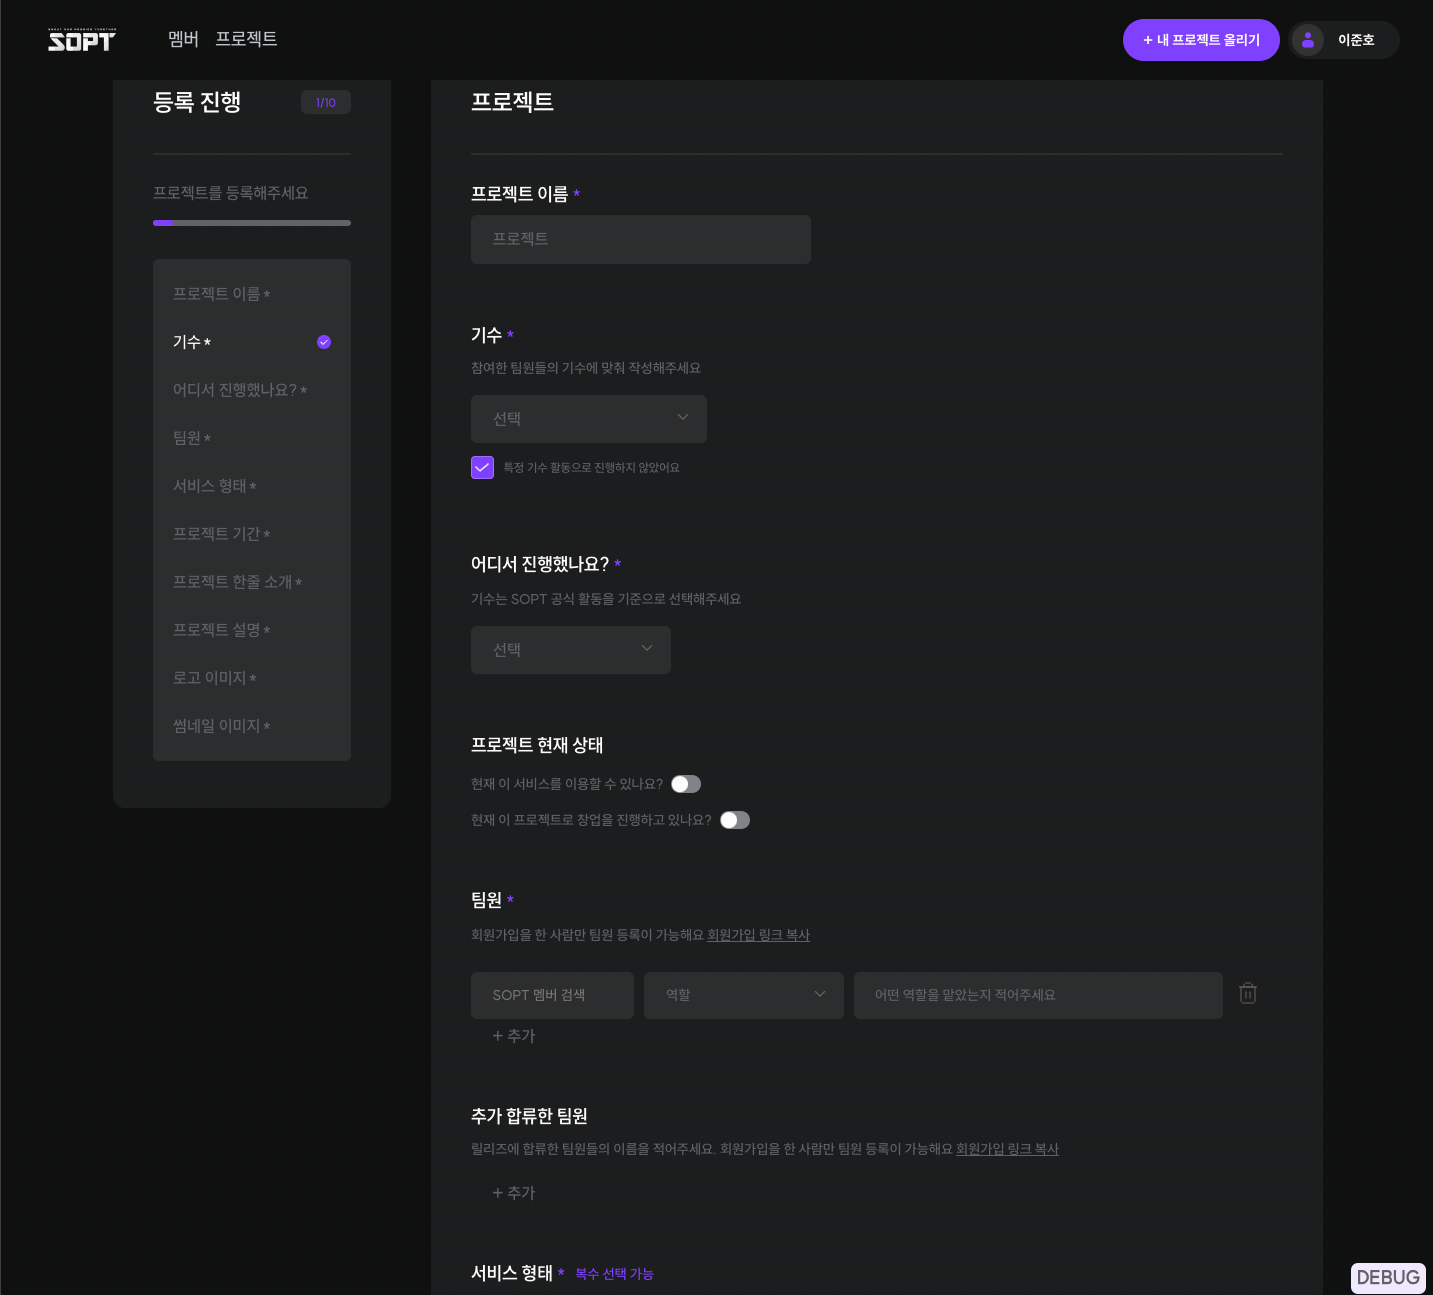The width and height of the screenshot is (1433, 1295).
Task: Click the 프로젝트 이름 input field
Action: point(640,239)
